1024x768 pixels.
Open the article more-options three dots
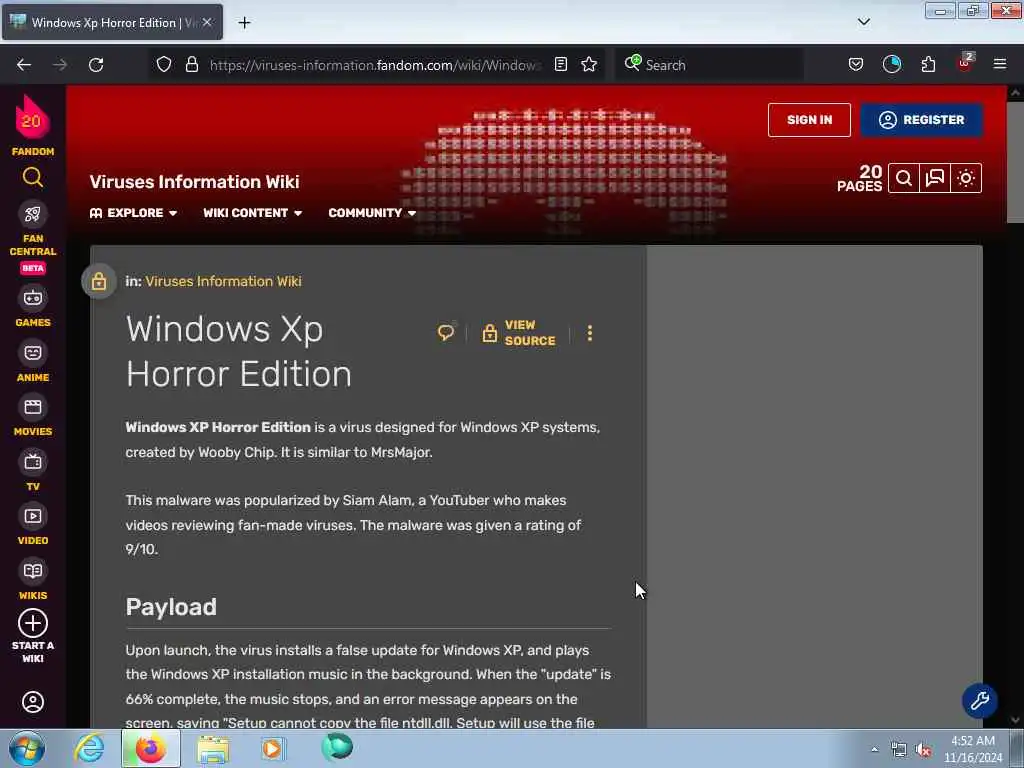click(x=590, y=333)
